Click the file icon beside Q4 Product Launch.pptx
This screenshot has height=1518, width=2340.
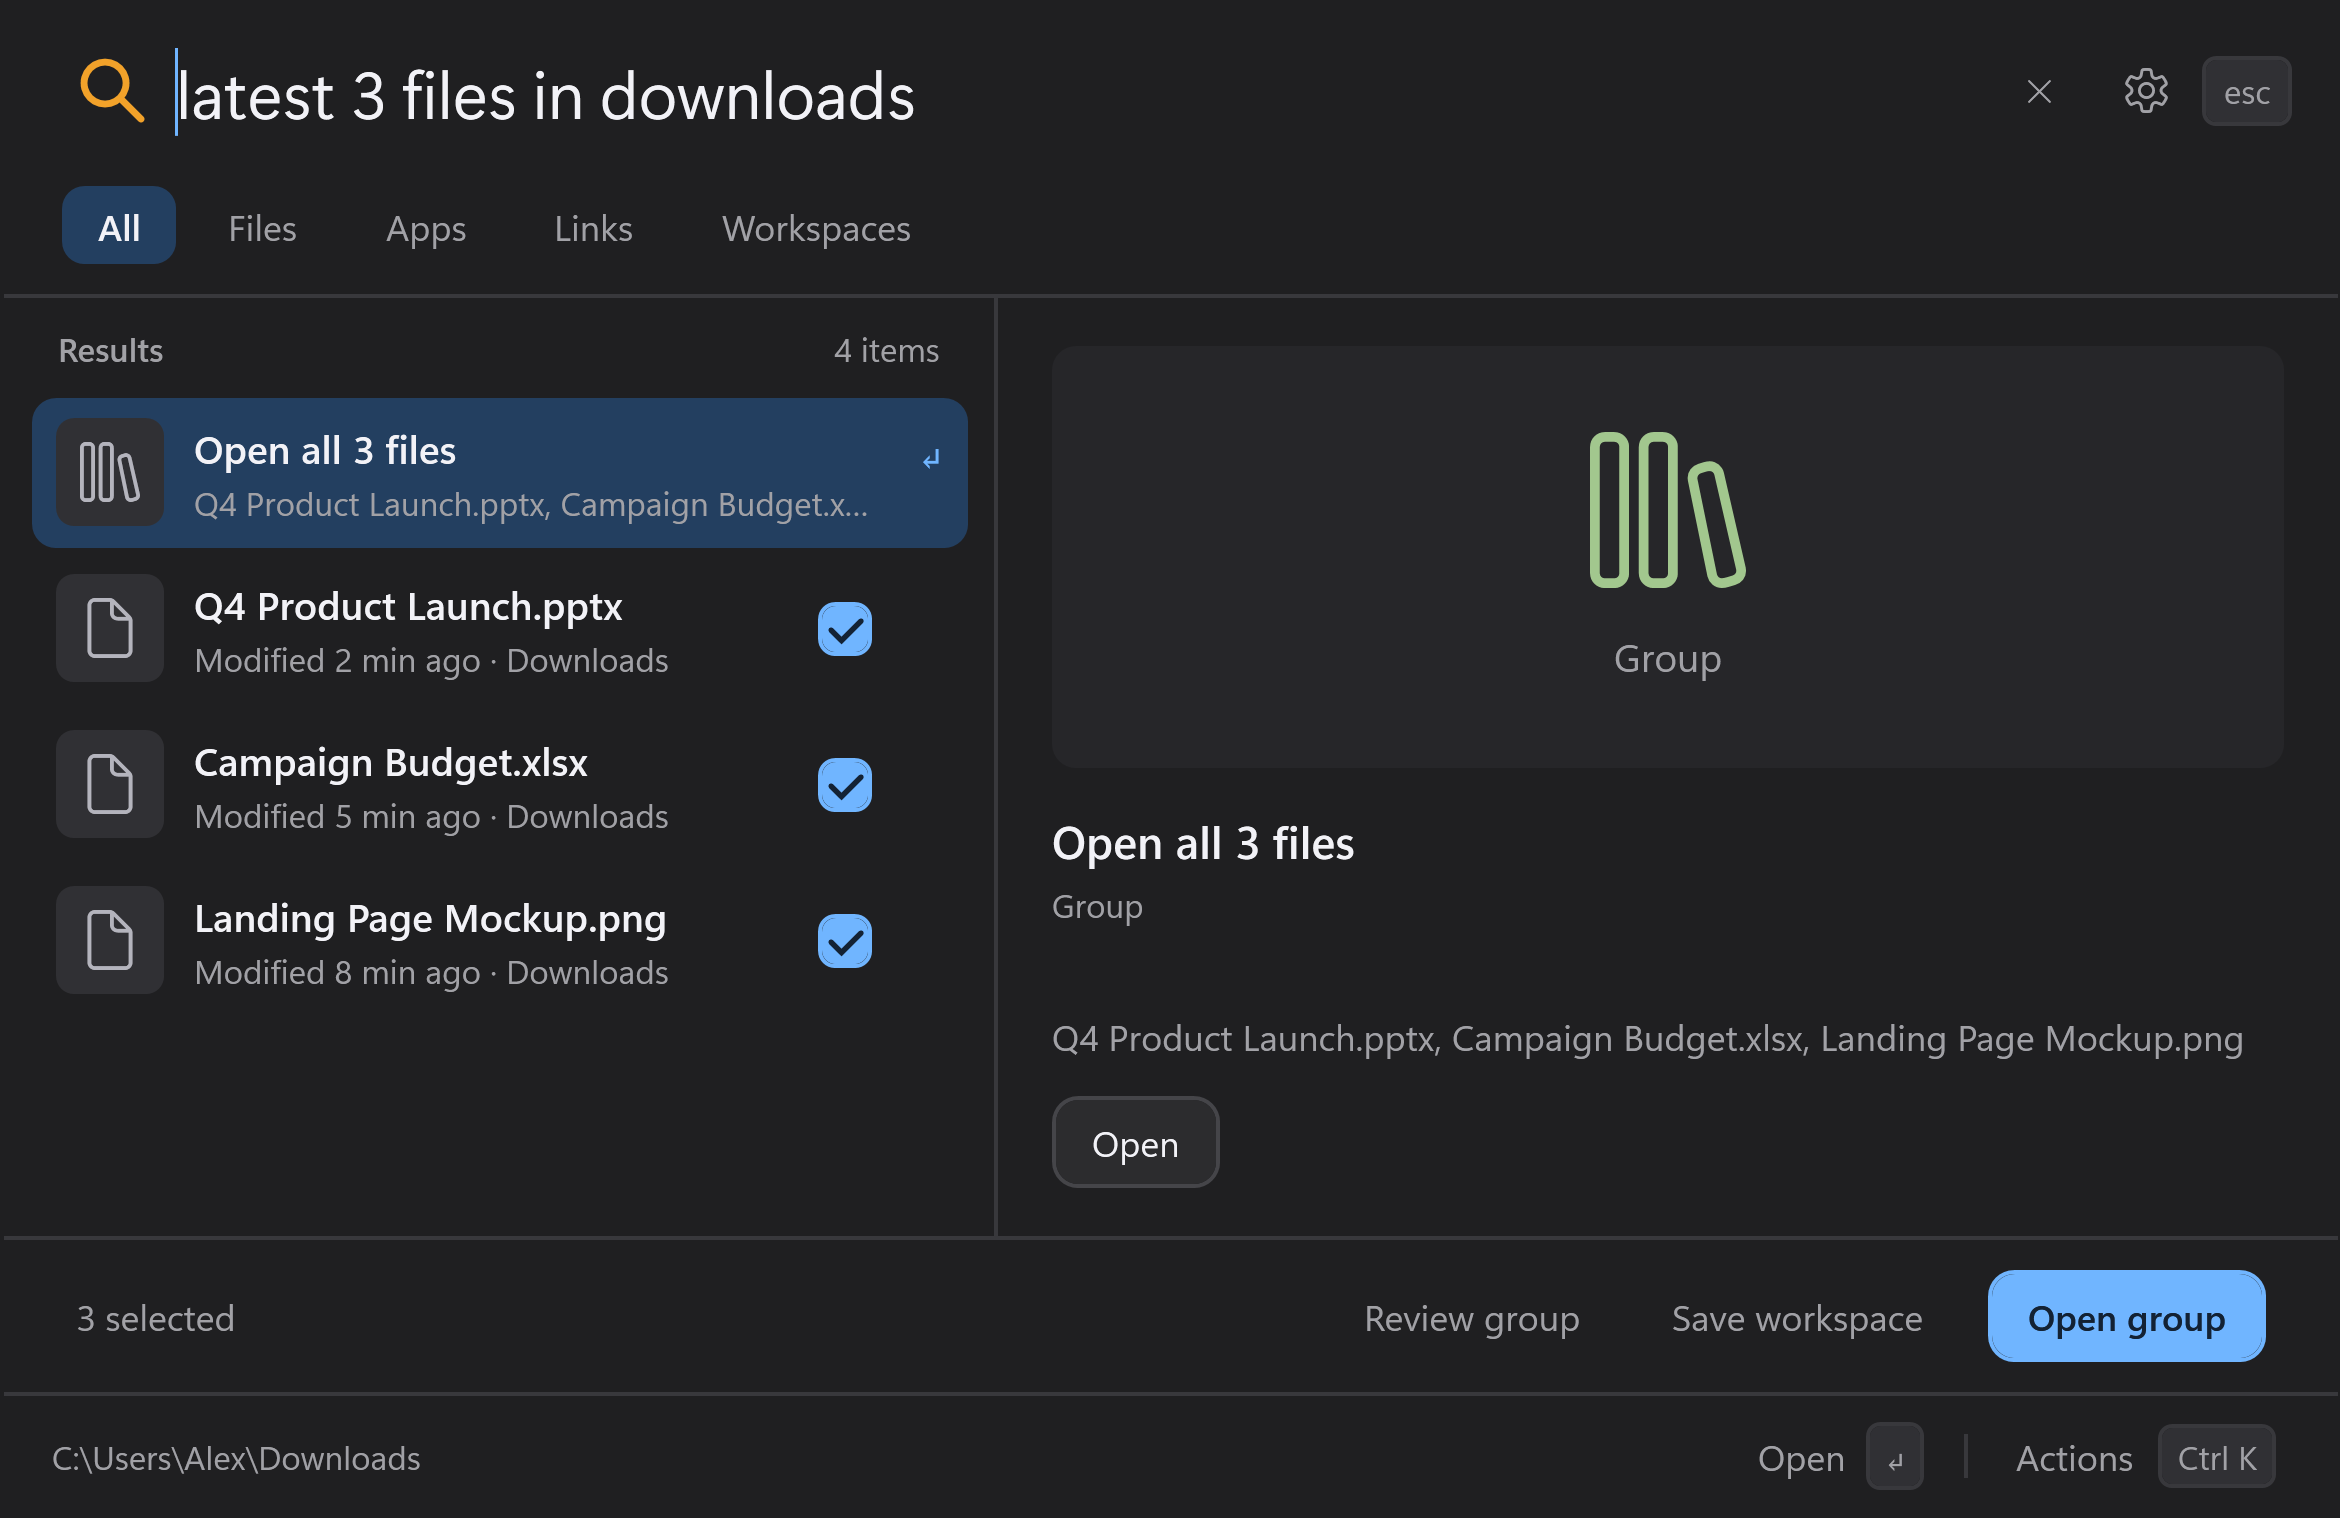click(110, 628)
